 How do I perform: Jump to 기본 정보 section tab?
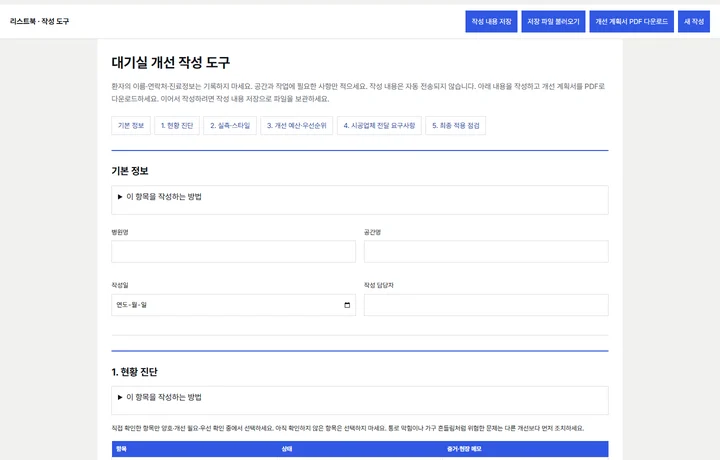[131, 125]
